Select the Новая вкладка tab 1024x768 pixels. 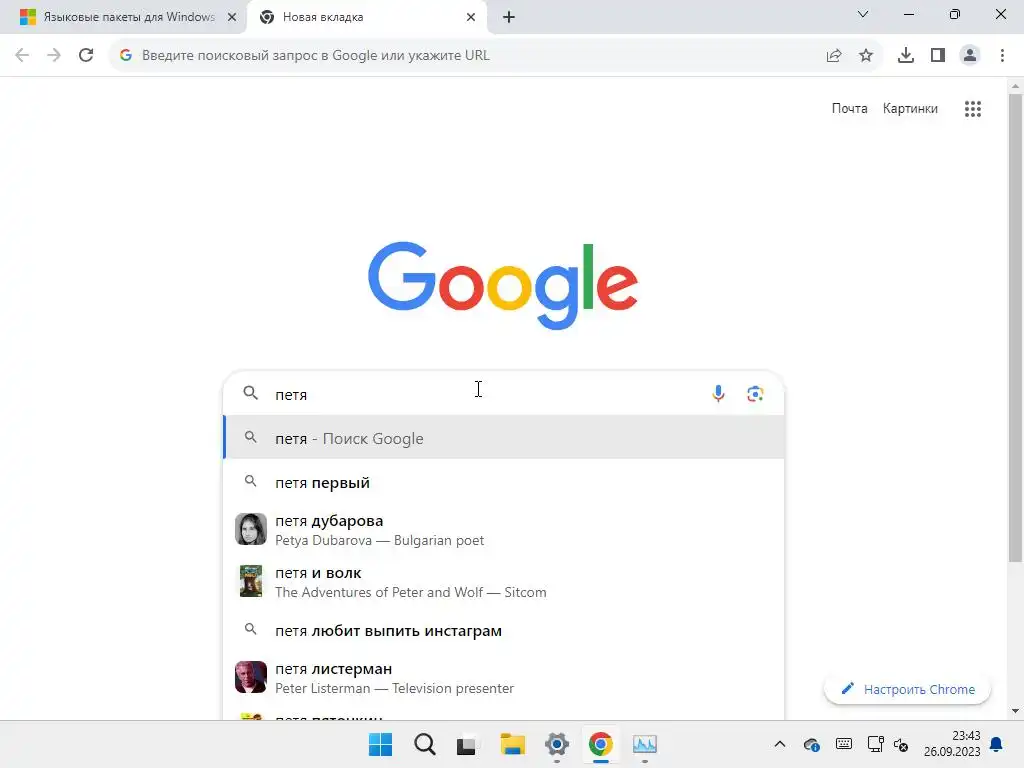coord(366,17)
